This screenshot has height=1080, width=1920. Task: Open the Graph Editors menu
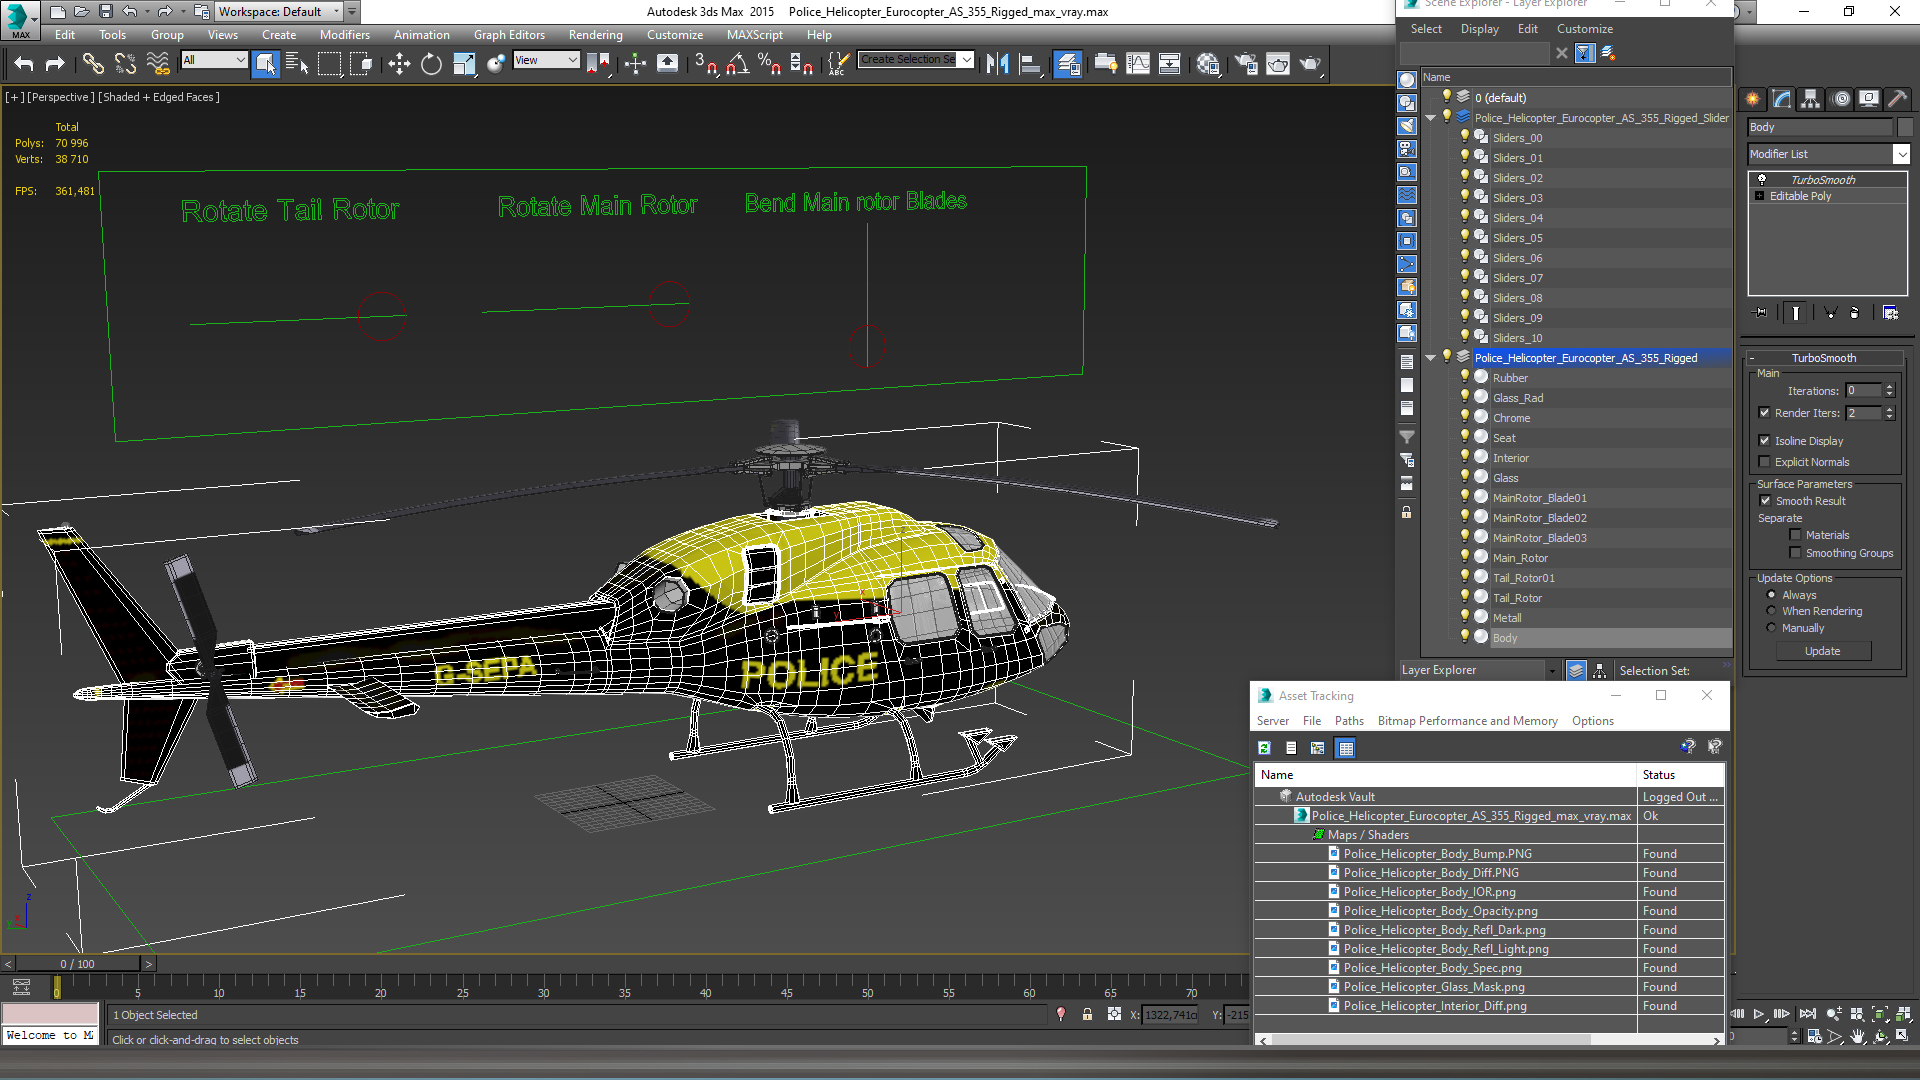point(509,35)
